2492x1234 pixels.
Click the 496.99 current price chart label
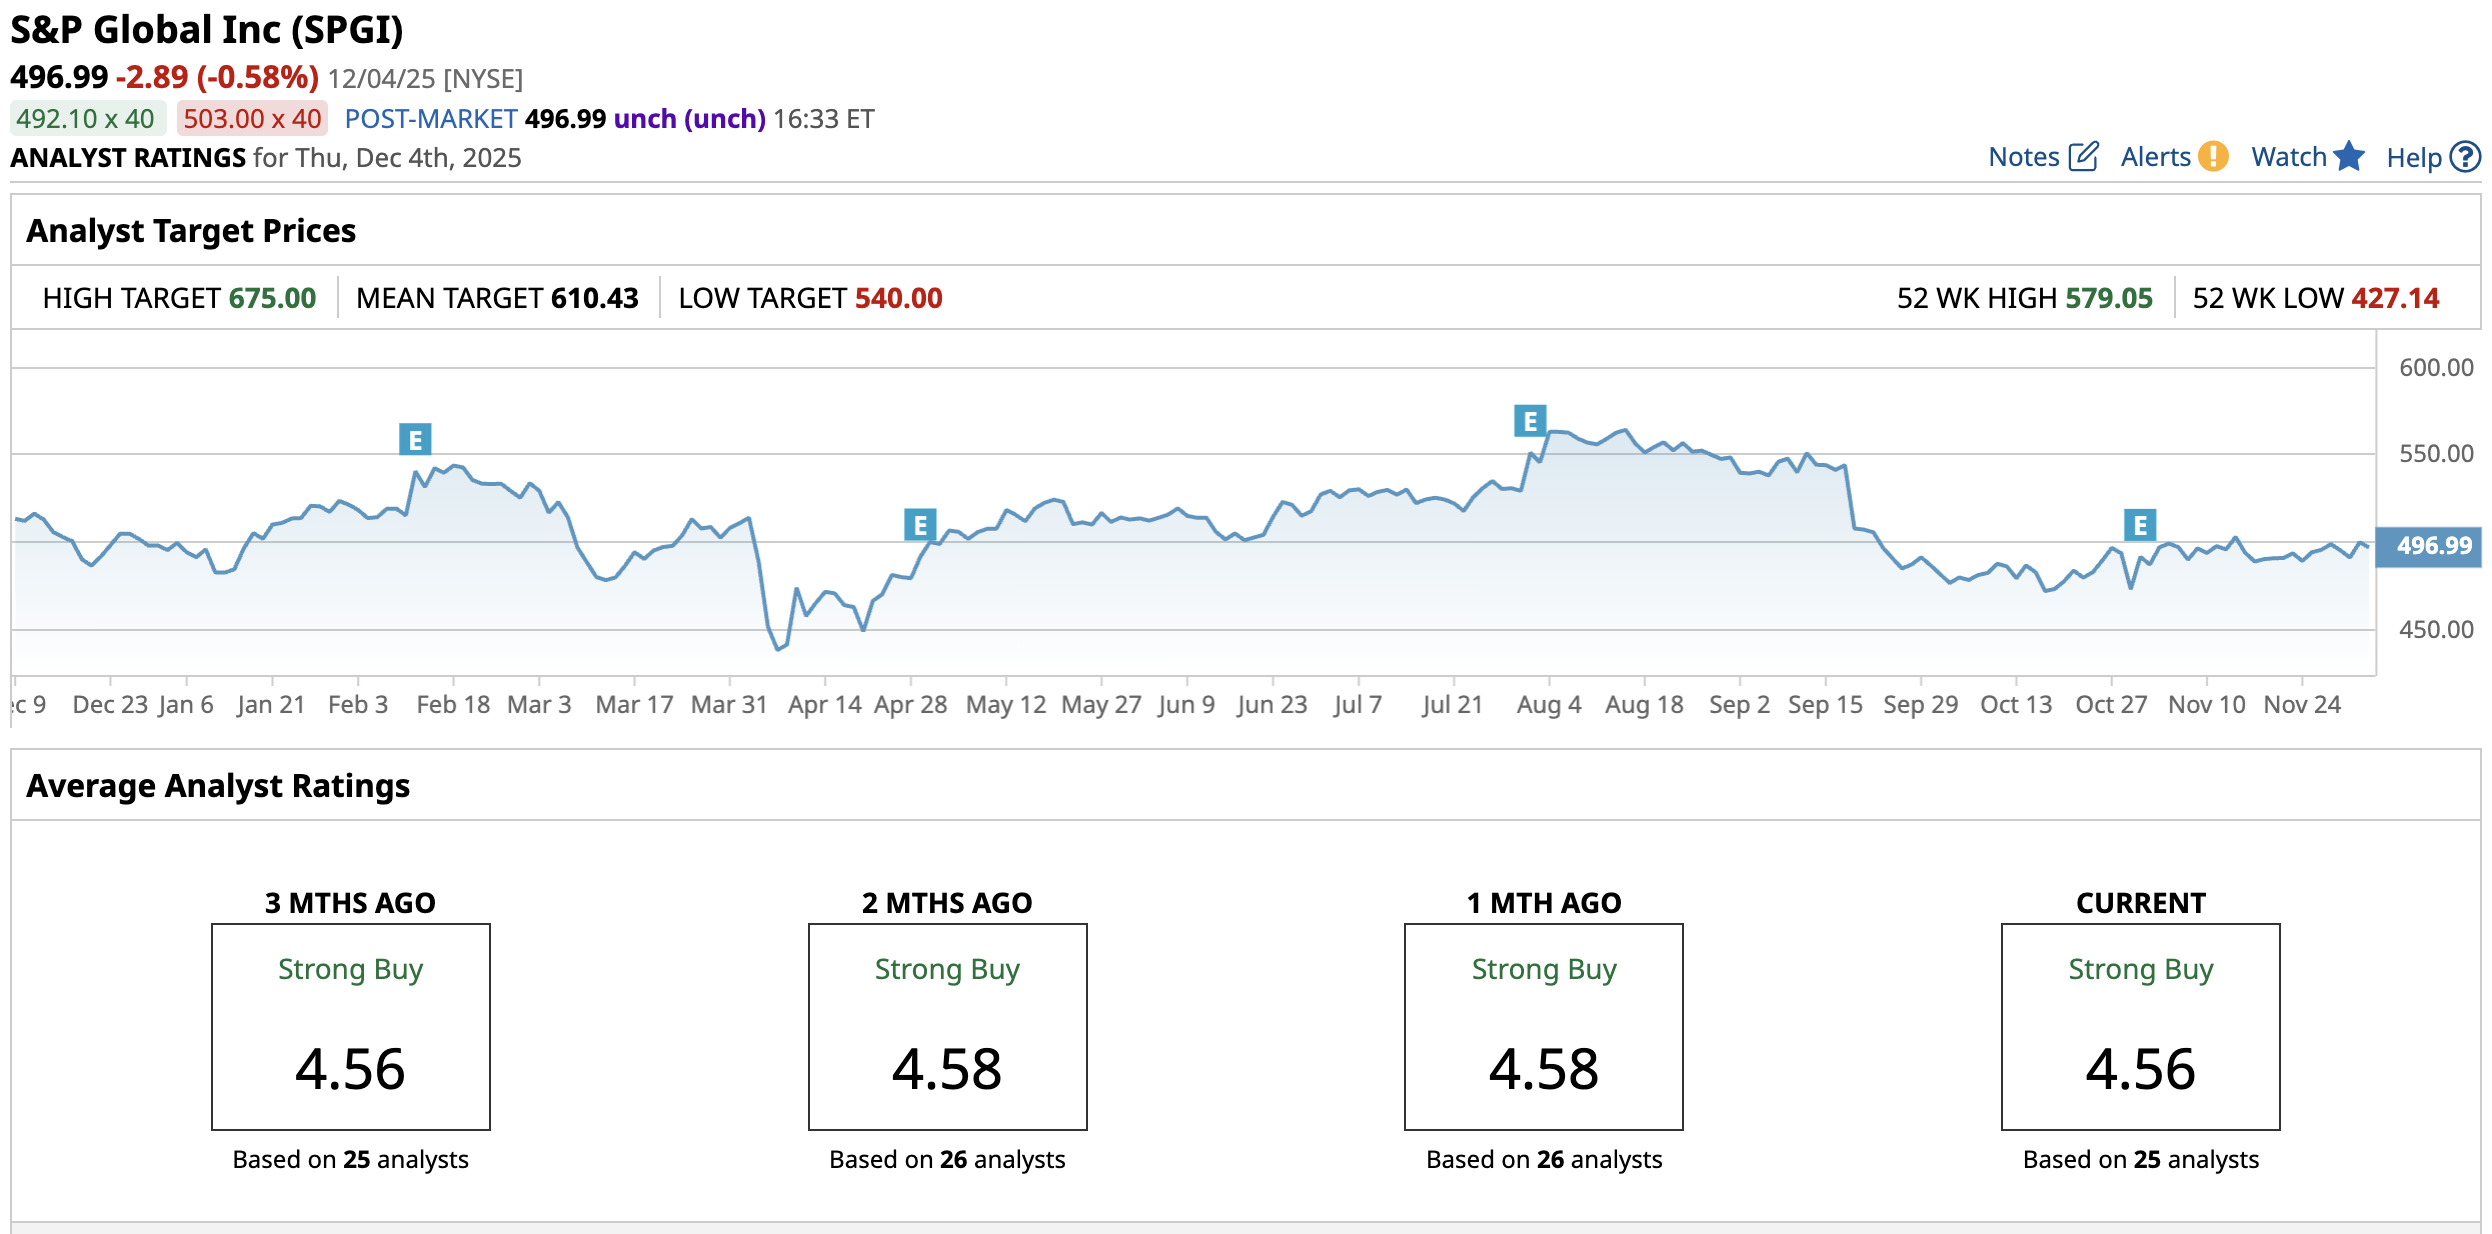pyautogui.click(x=2433, y=546)
